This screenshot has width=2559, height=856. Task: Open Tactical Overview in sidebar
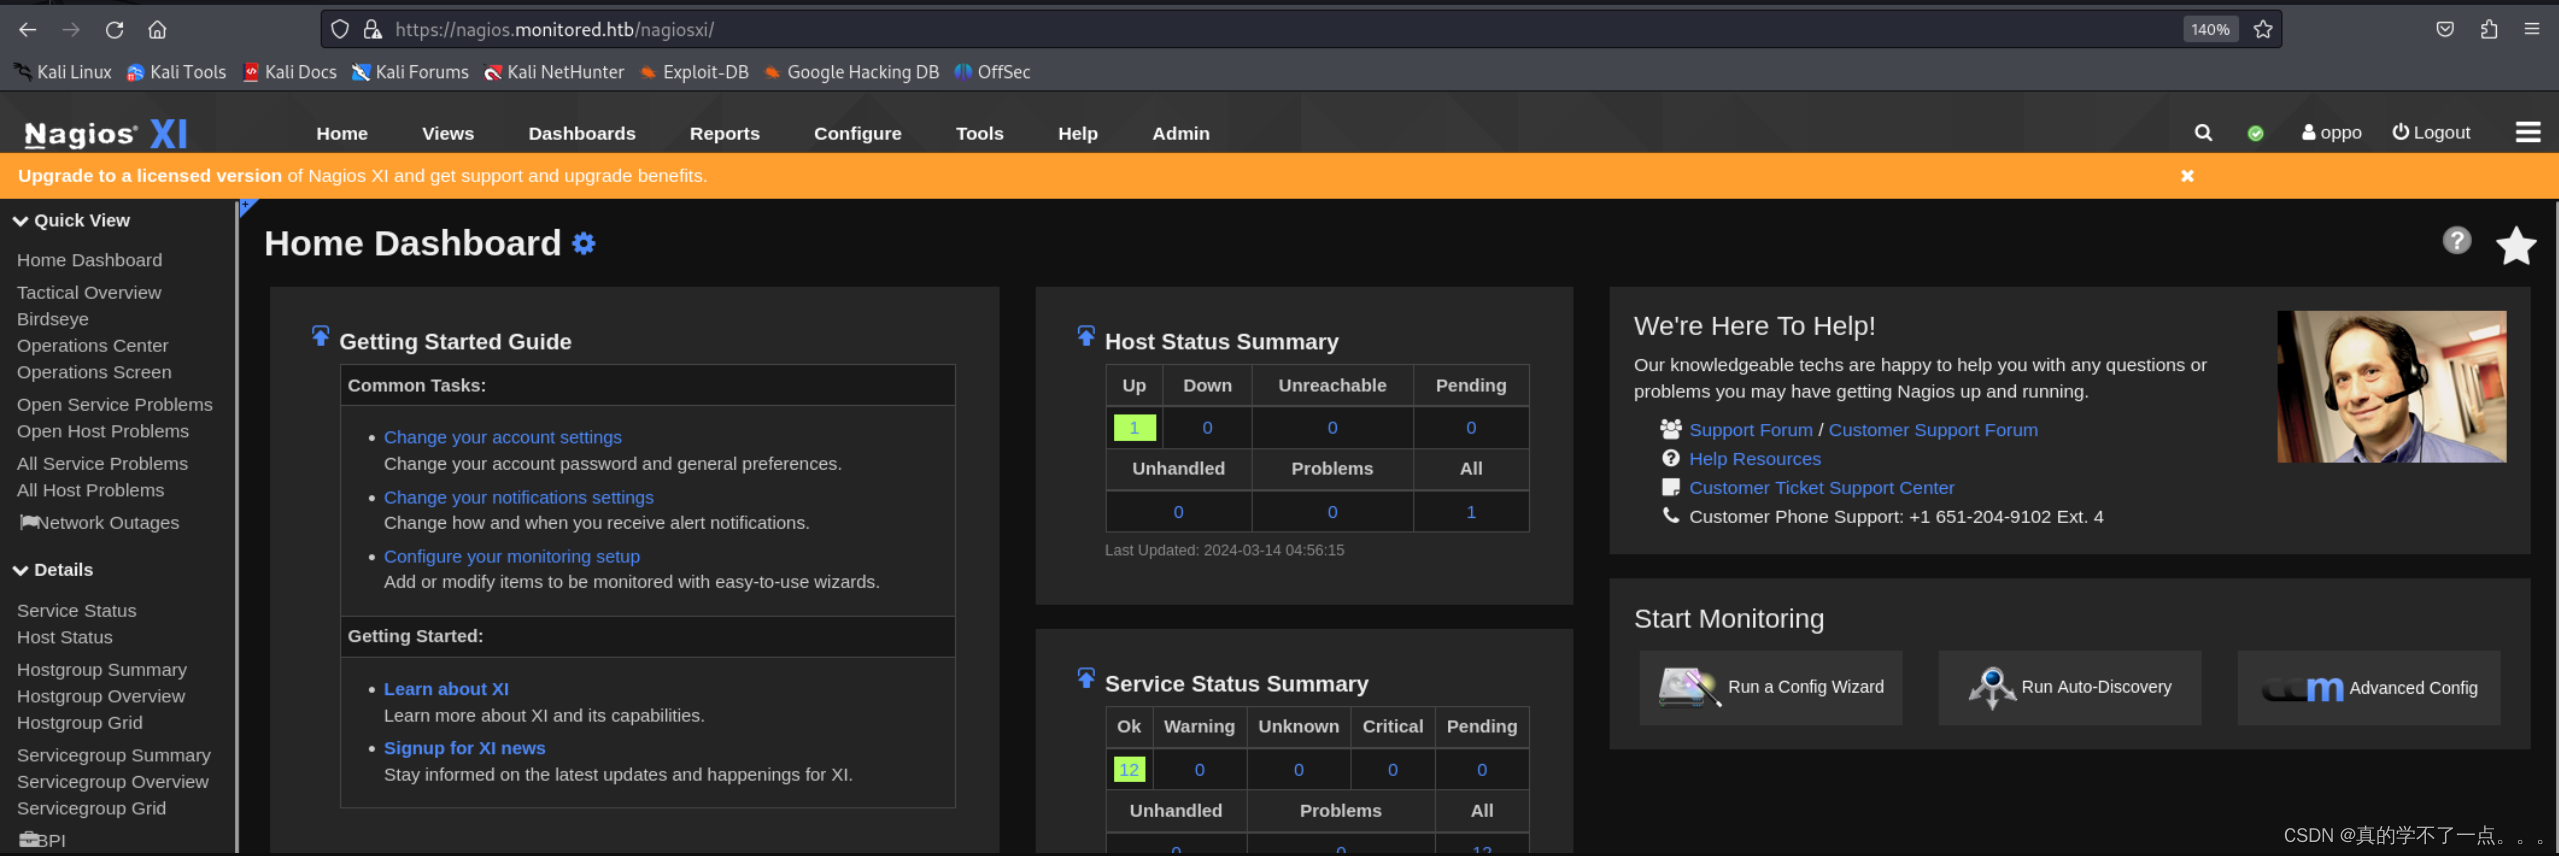tap(89, 292)
